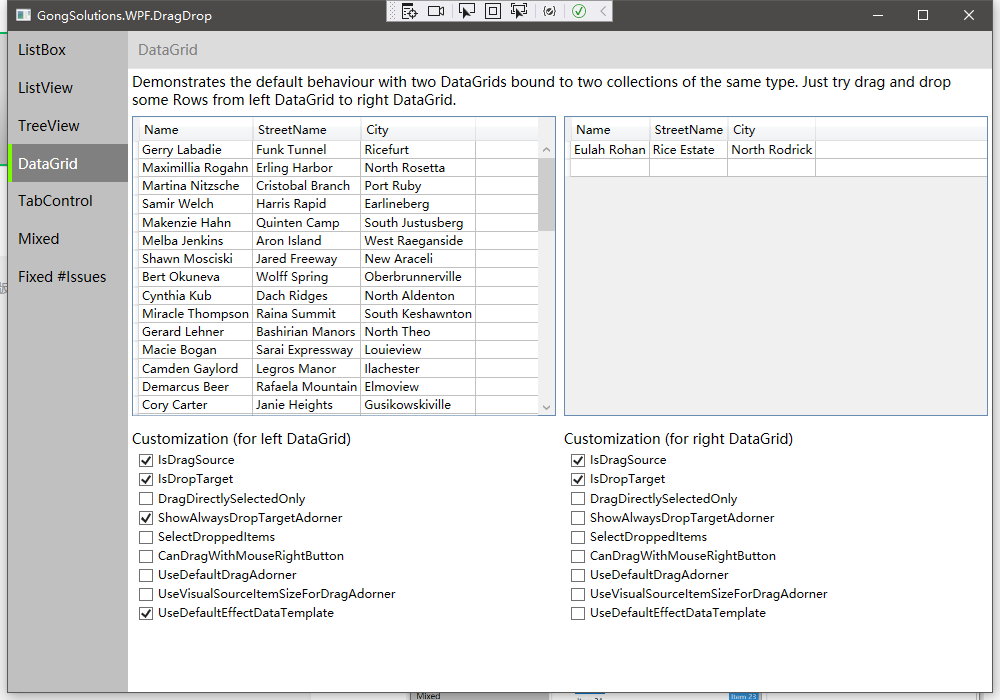Enable CanDragWithMouseRightButton for the right DataGrid
The image size is (1000, 700).
[578, 556]
